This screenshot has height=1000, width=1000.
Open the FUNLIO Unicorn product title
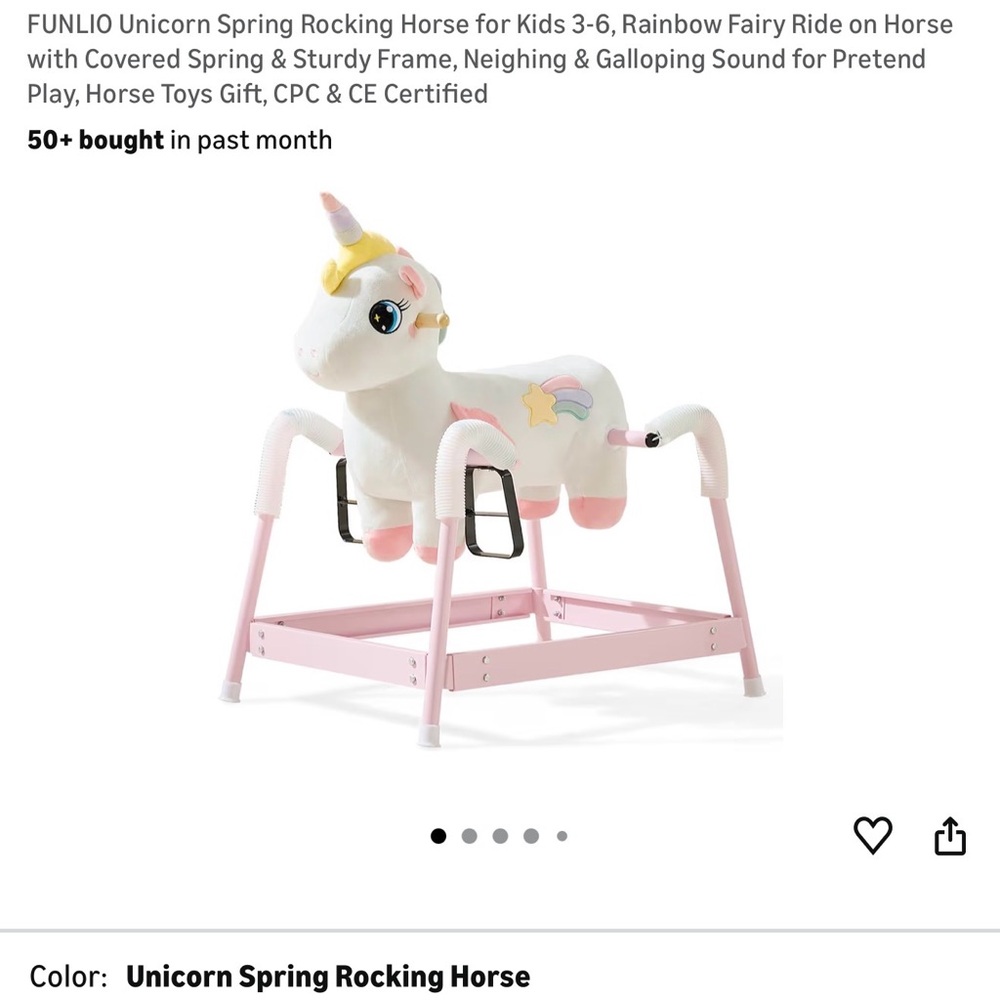(490, 59)
